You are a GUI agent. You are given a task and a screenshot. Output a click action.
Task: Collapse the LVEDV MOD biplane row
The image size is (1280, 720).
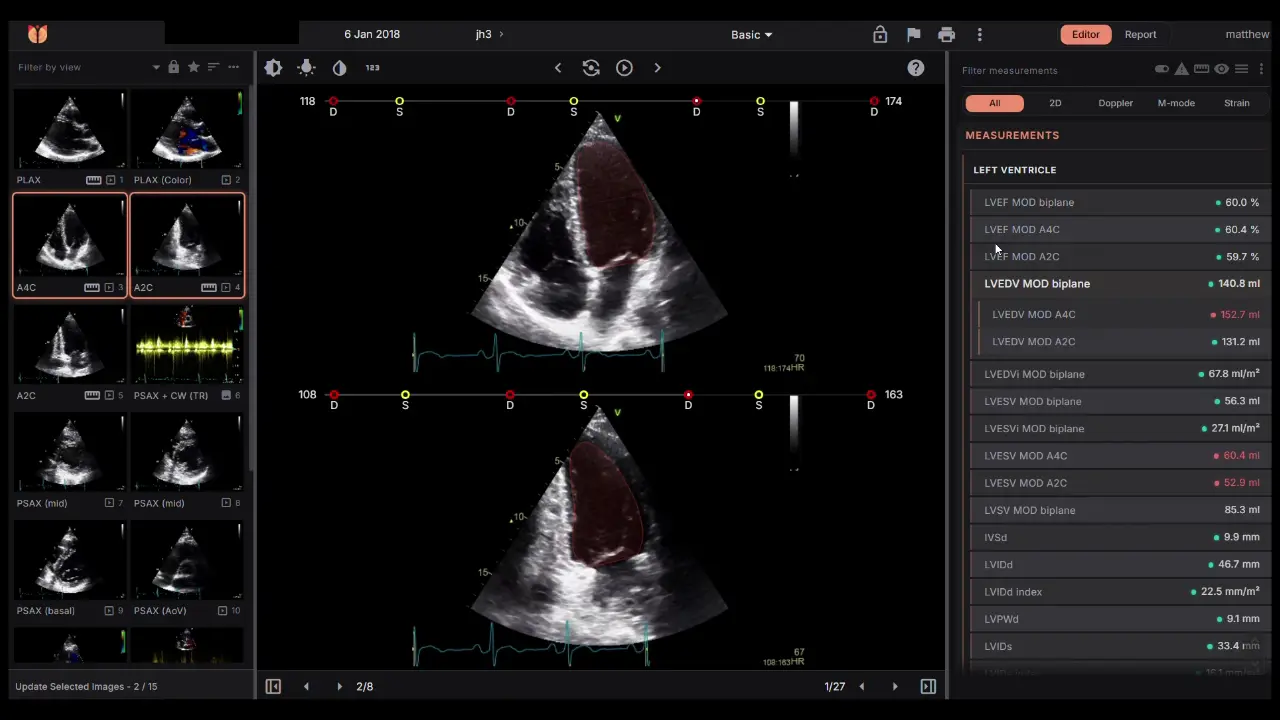click(x=1036, y=284)
